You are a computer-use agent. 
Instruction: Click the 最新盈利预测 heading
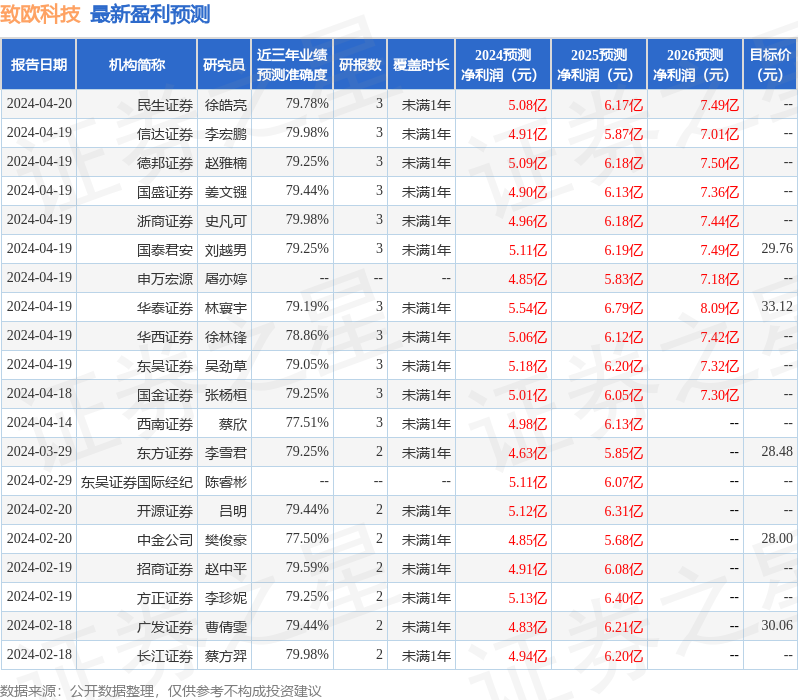point(150,14)
